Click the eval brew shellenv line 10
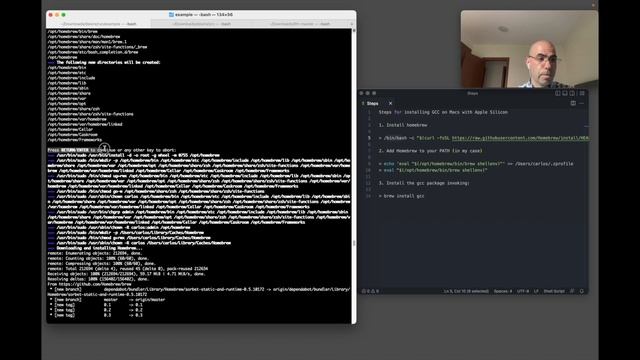The width and height of the screenshot is (640, 360). pyautogui.click(x=433, y=170)
